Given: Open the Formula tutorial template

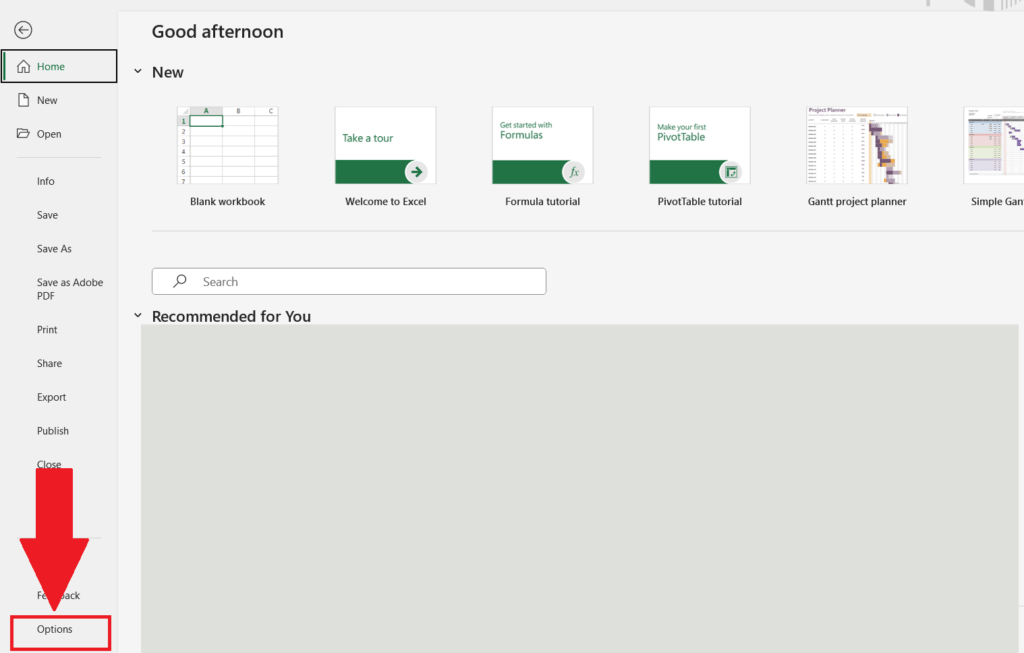Looking at the screenshot, I should 542,145.
